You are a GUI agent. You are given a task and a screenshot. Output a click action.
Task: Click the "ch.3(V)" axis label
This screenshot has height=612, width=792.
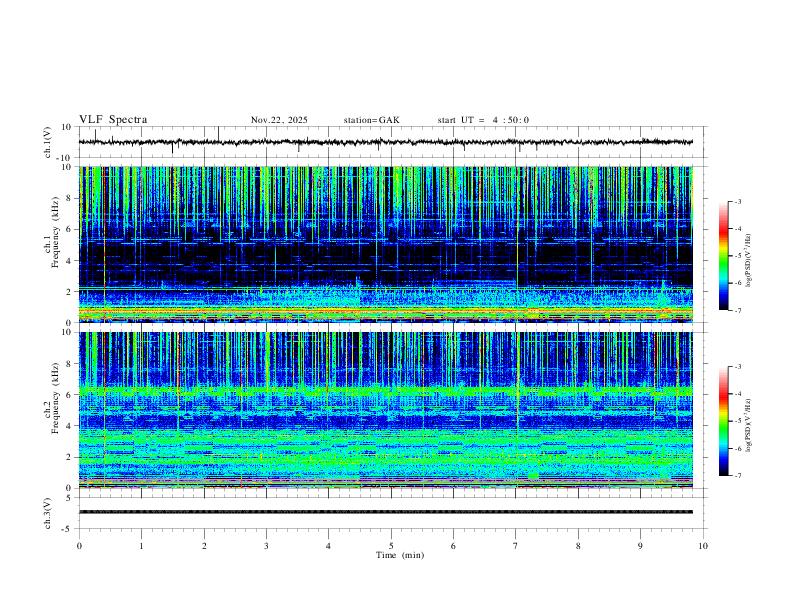point(48,513)
